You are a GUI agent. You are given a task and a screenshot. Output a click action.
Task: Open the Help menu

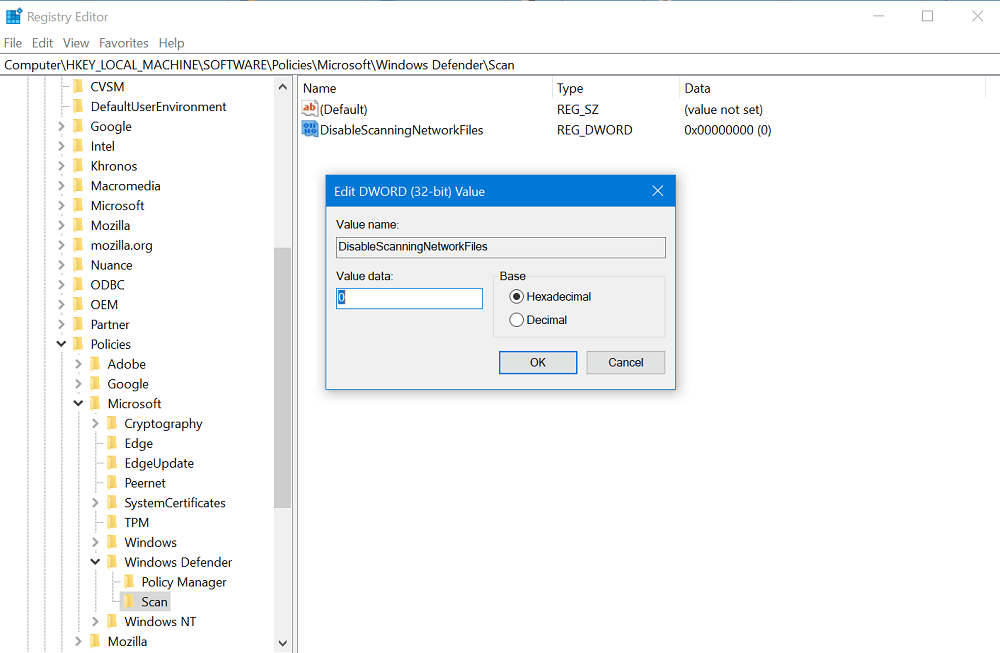pos(172,43)
